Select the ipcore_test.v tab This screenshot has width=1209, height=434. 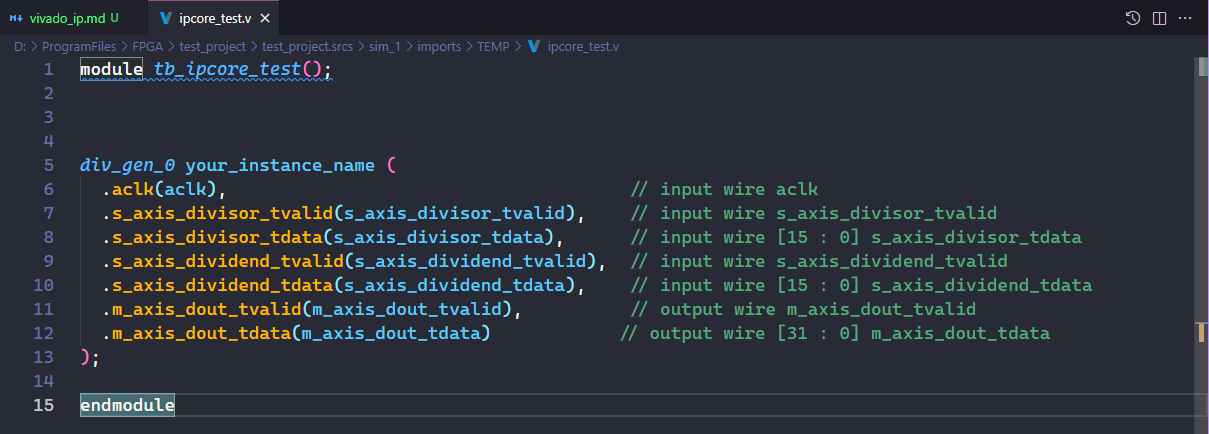[213, 18]
